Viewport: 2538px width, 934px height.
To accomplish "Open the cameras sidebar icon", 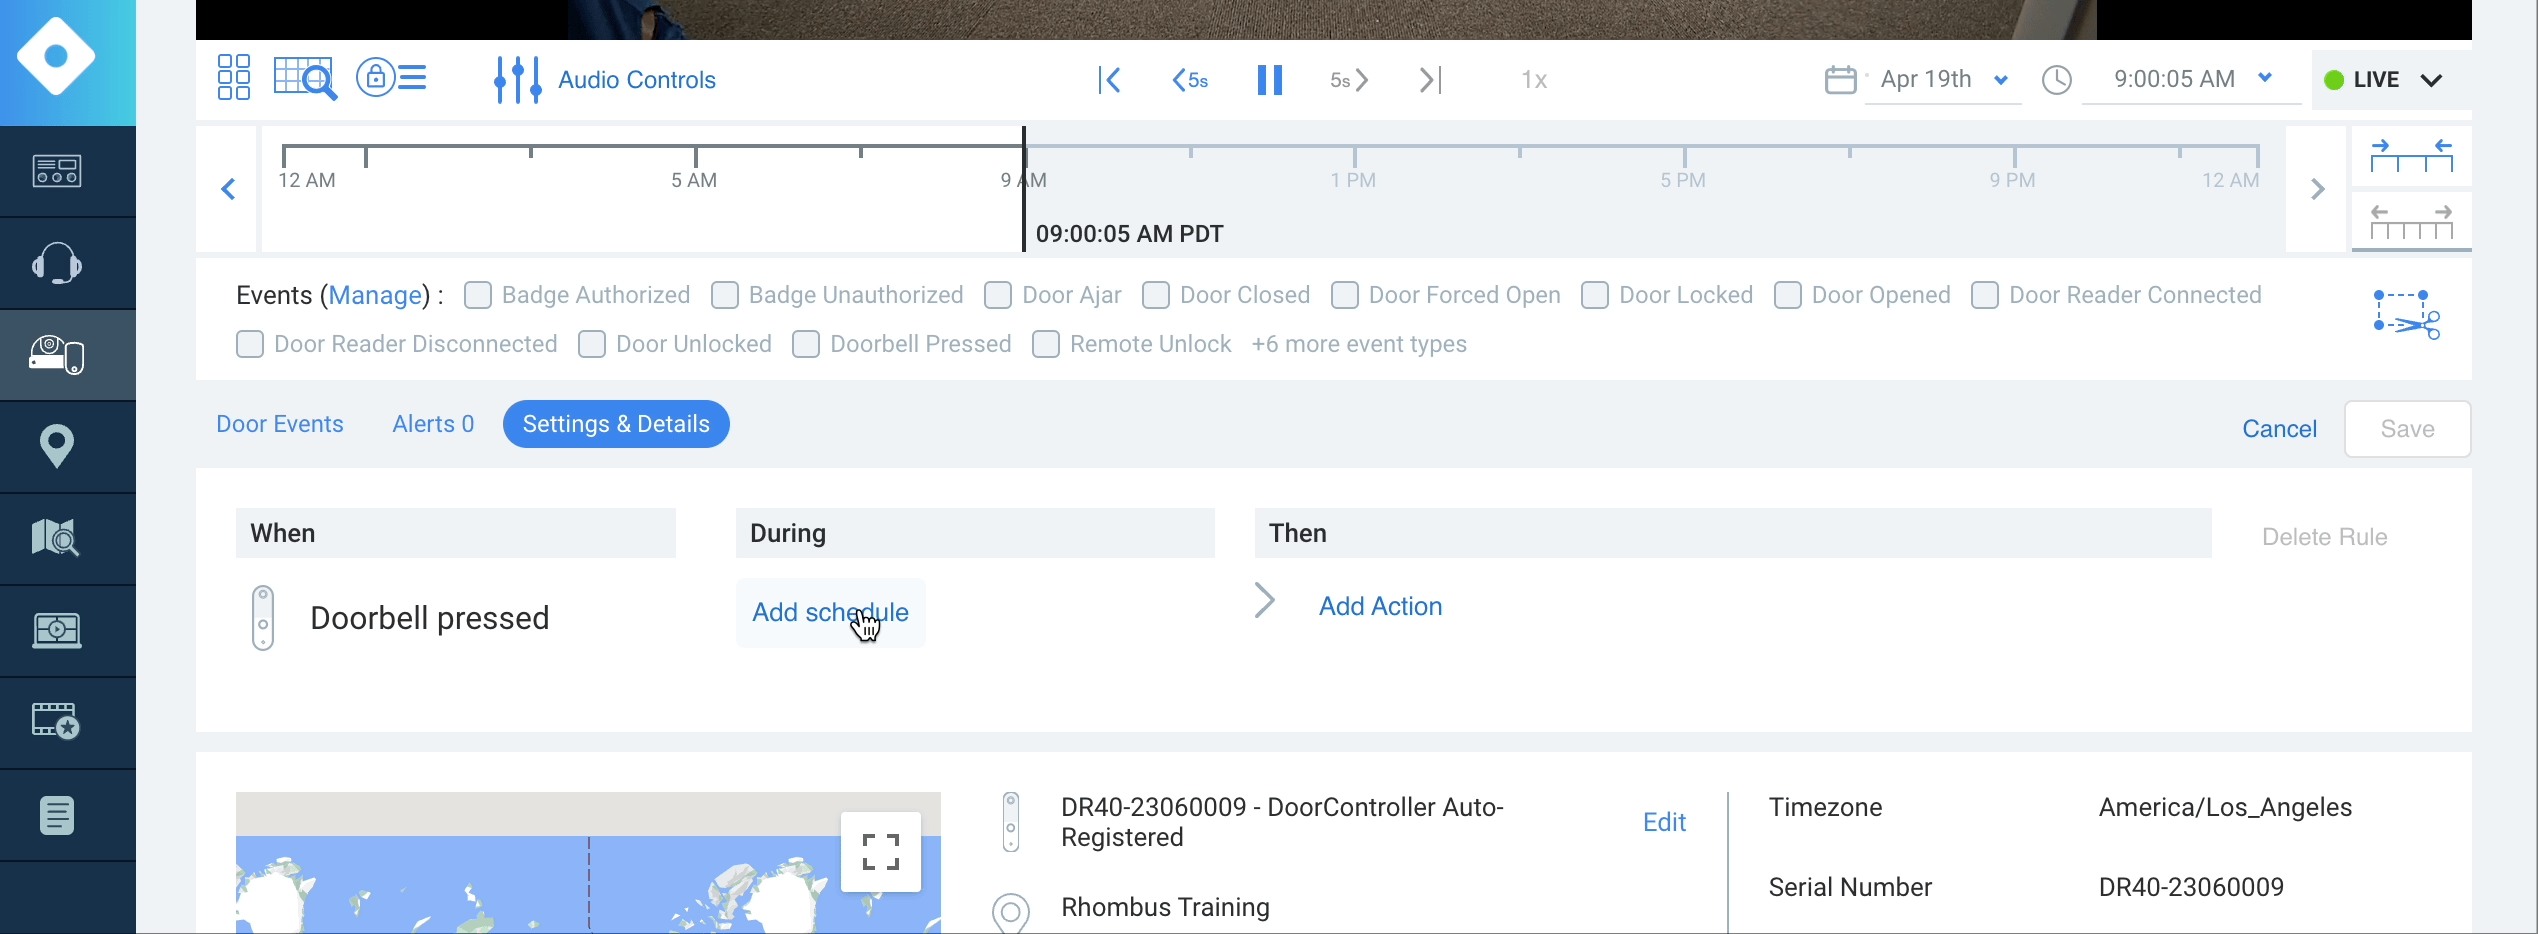I will pyautogui.click(x=56, y=354).
